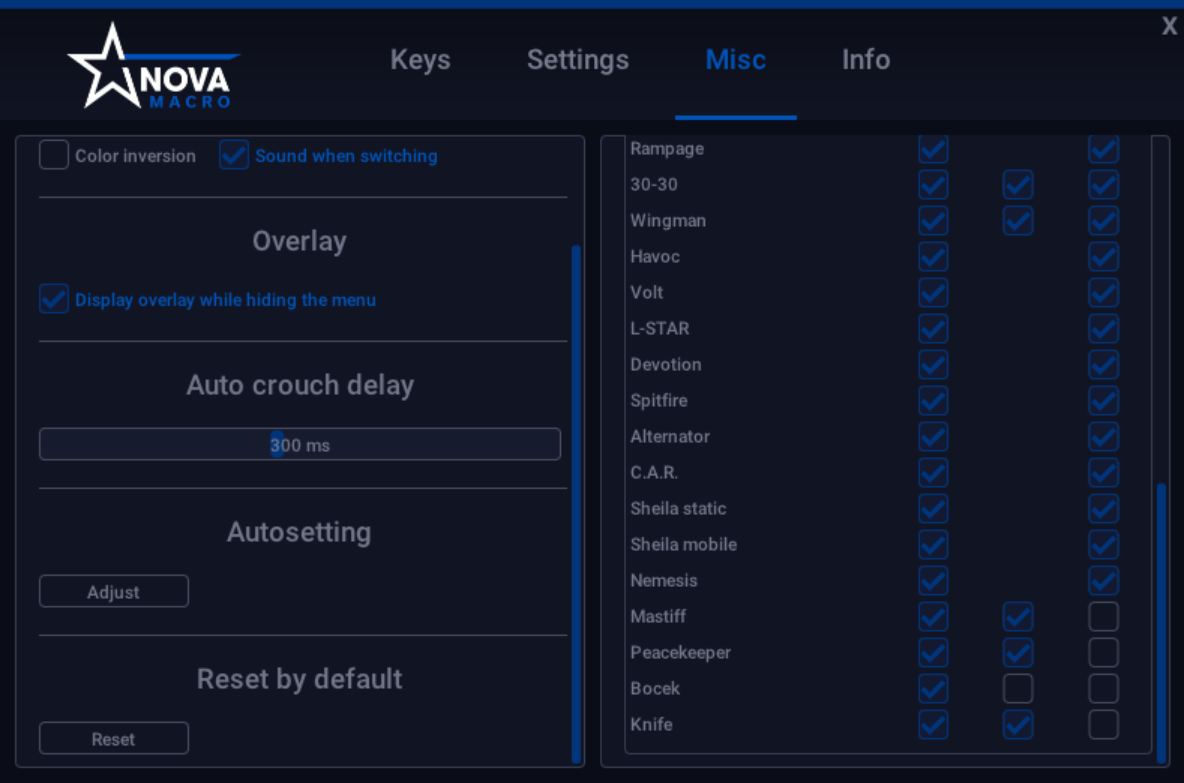Screen dimensions: 1184x783
Task: Uncheck the last Volt checkbox
Action: 1103,292
